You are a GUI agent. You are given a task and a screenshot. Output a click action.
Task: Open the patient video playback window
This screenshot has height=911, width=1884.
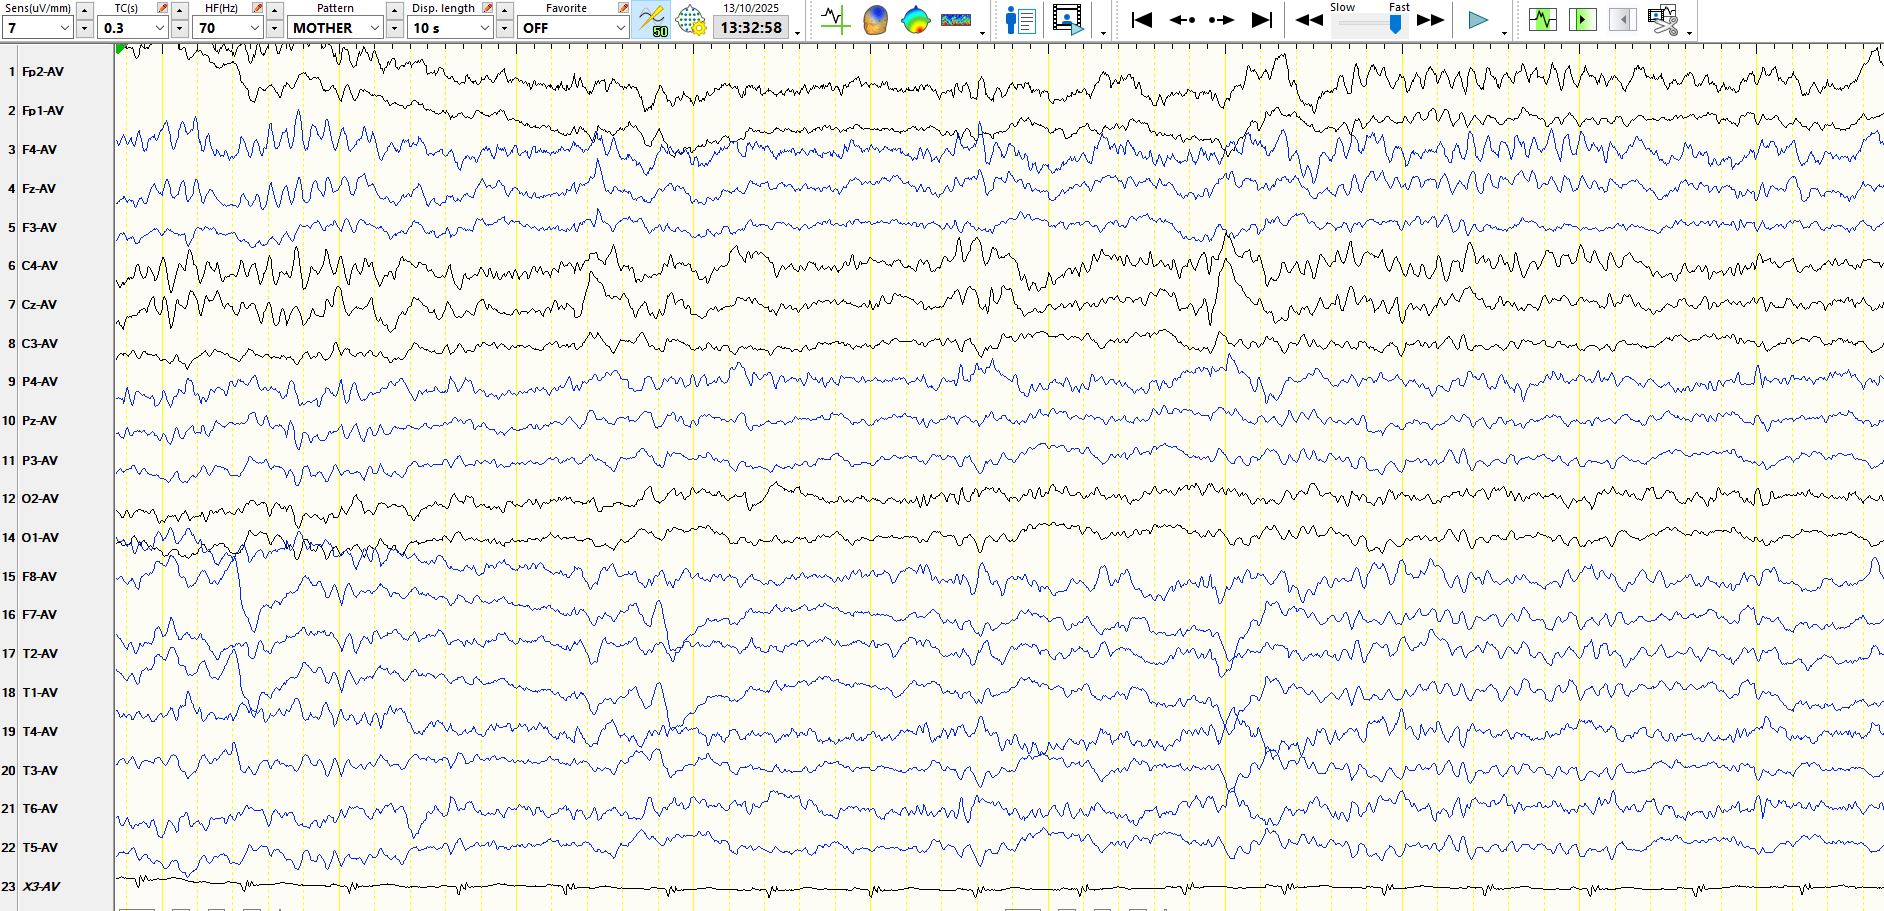pos(1068,20)
